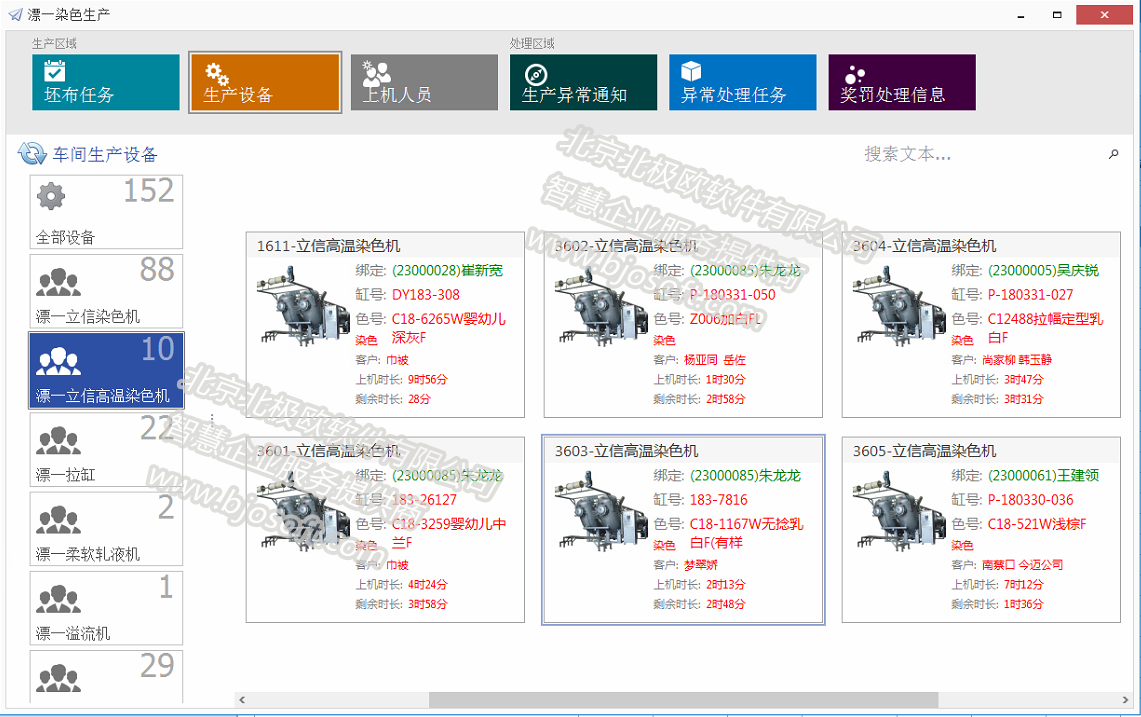1141x717 pixels.
Task: Maximize the 漂一染色生产 window
Action: (x=1057, y=15)
